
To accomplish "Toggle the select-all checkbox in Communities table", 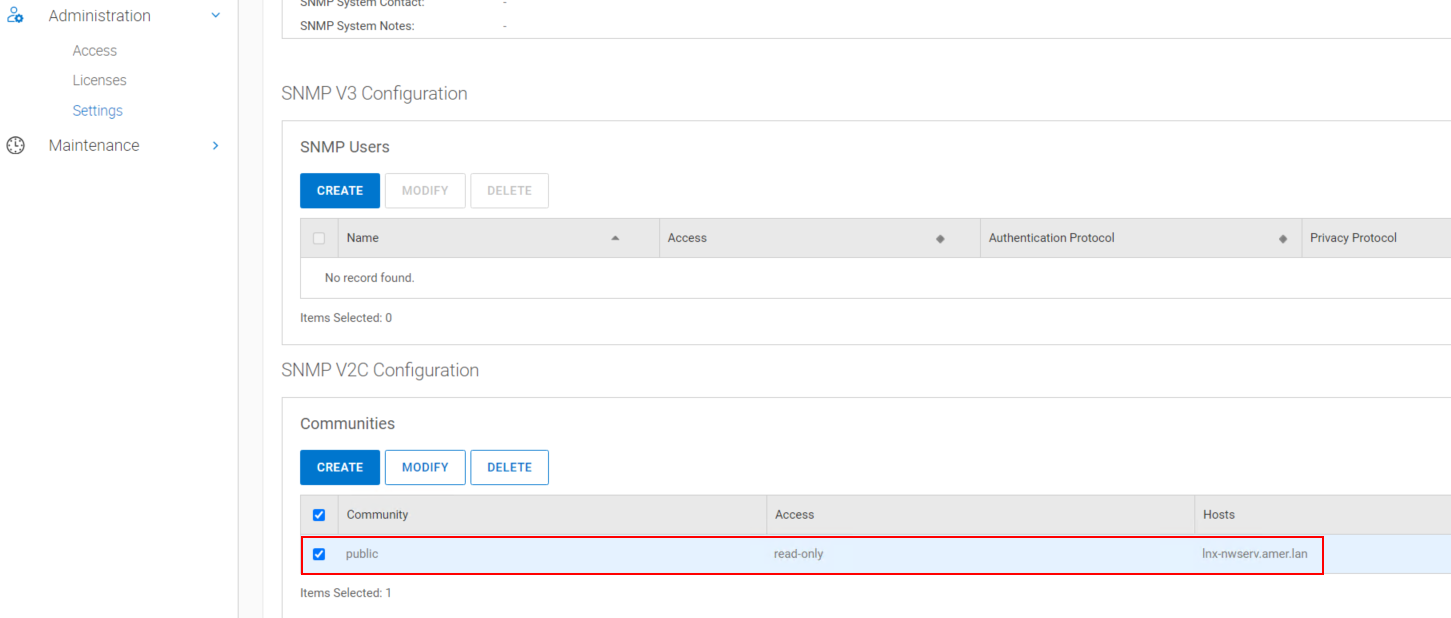I will coord(319,514).
